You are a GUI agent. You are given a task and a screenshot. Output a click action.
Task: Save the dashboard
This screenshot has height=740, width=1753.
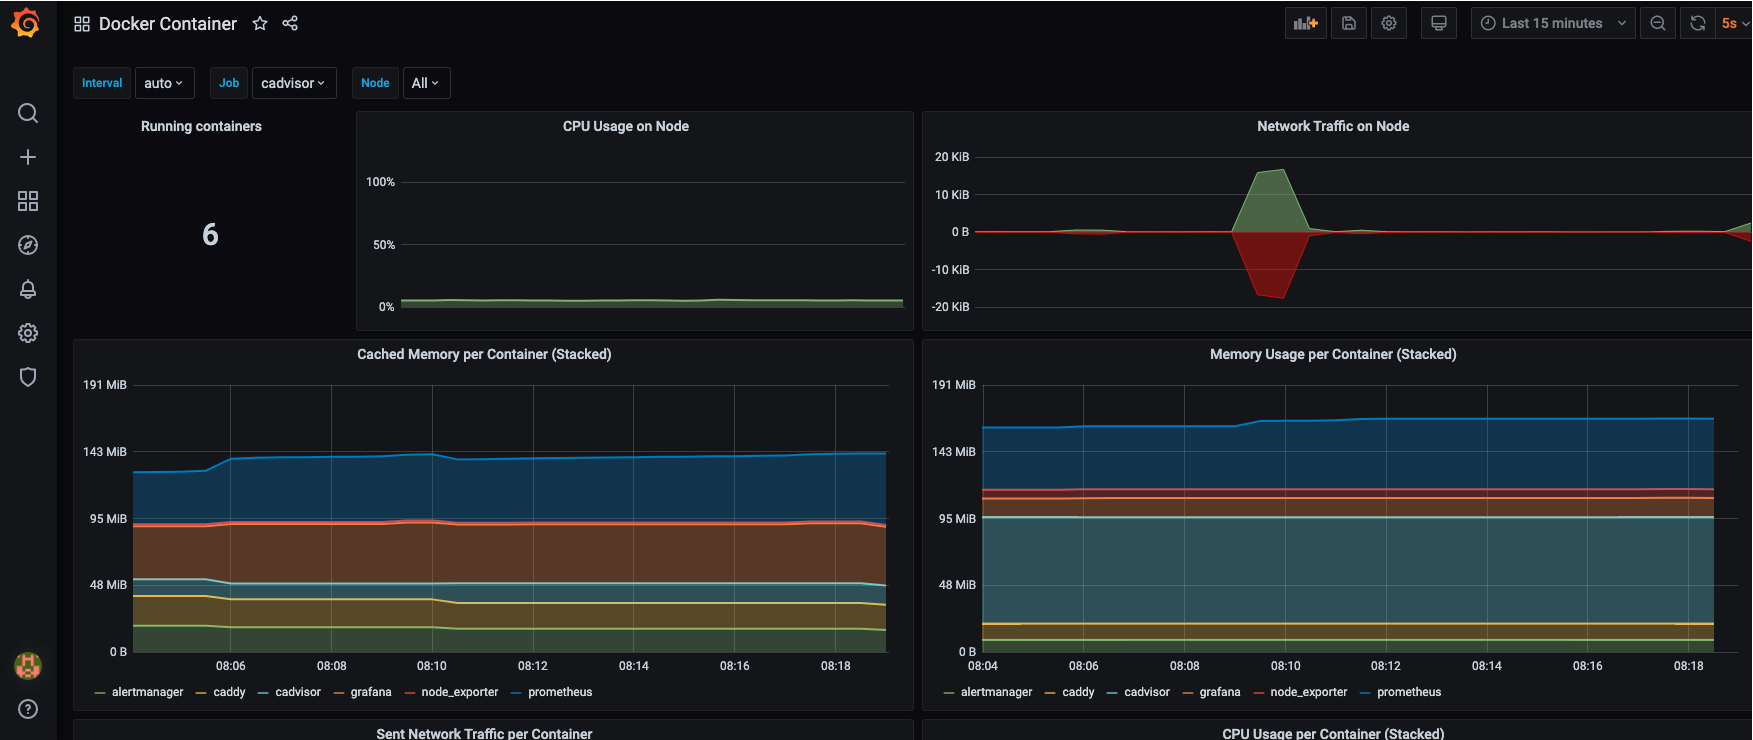[x=1349, y=23]
